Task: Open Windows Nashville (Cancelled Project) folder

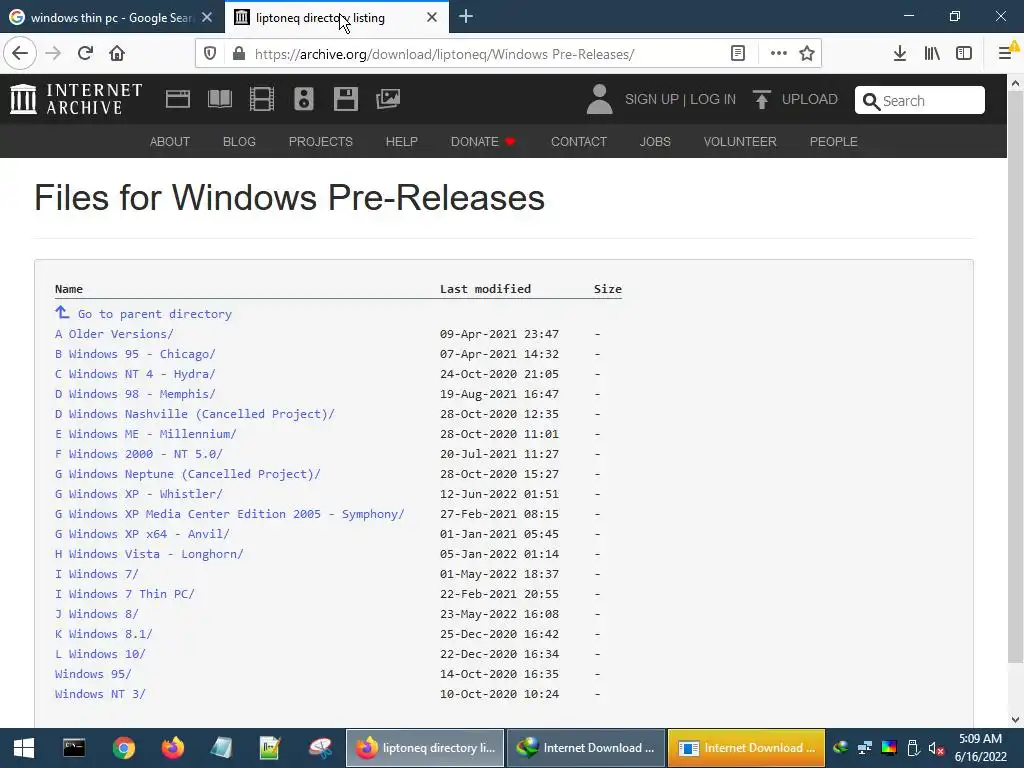Action: [x=195, y=414]
